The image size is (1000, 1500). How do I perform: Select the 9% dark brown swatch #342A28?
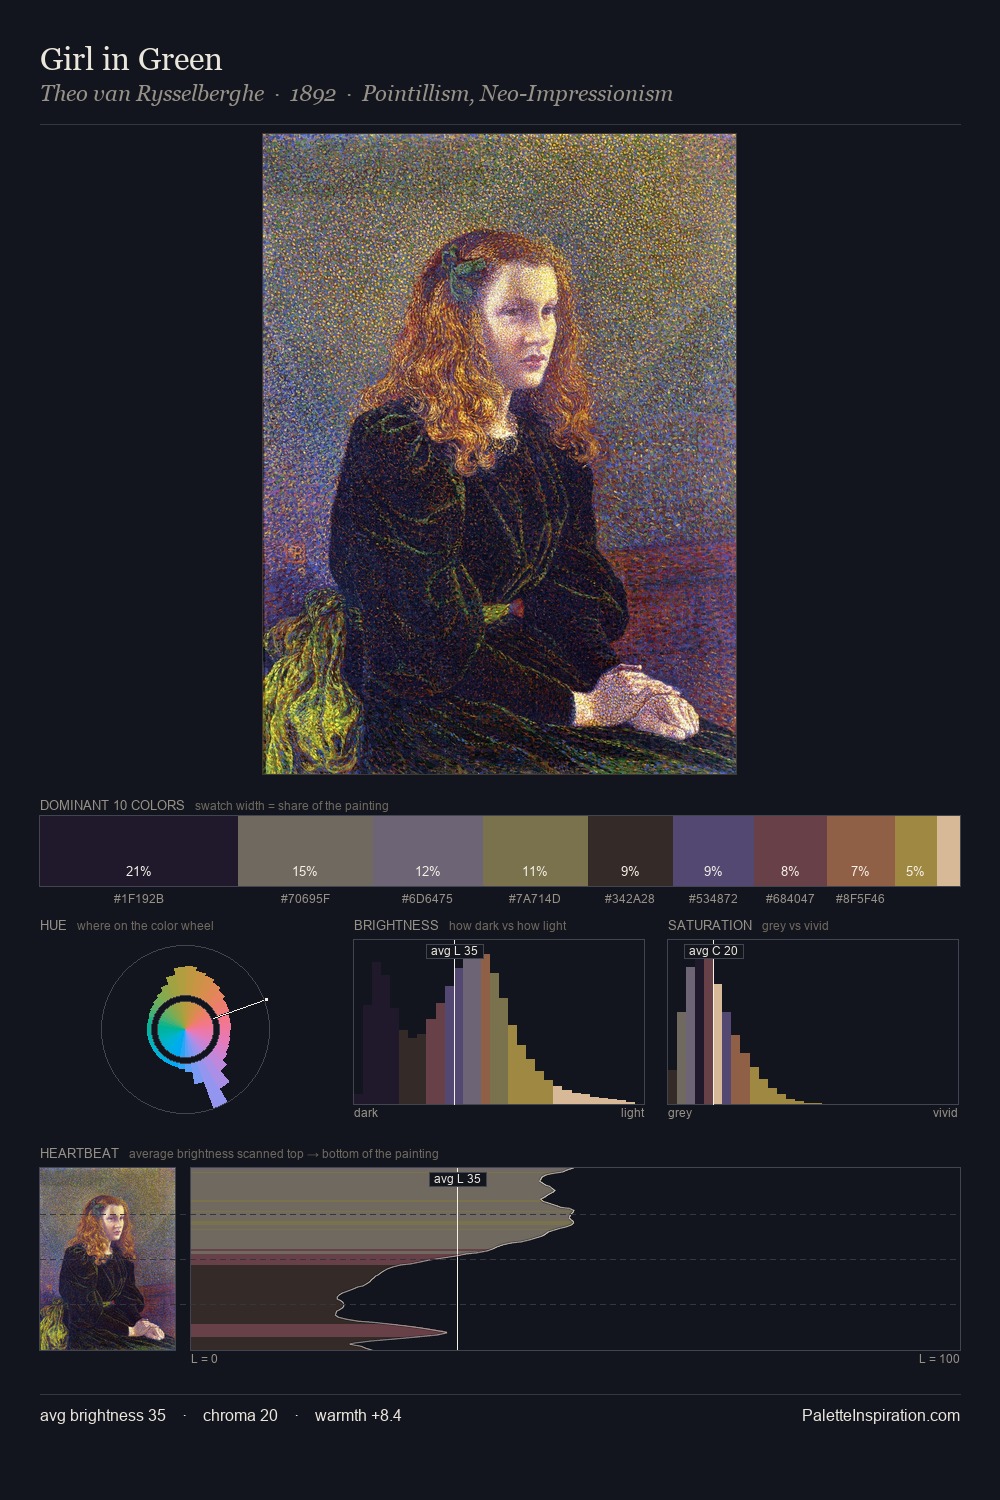click(630, 851)
